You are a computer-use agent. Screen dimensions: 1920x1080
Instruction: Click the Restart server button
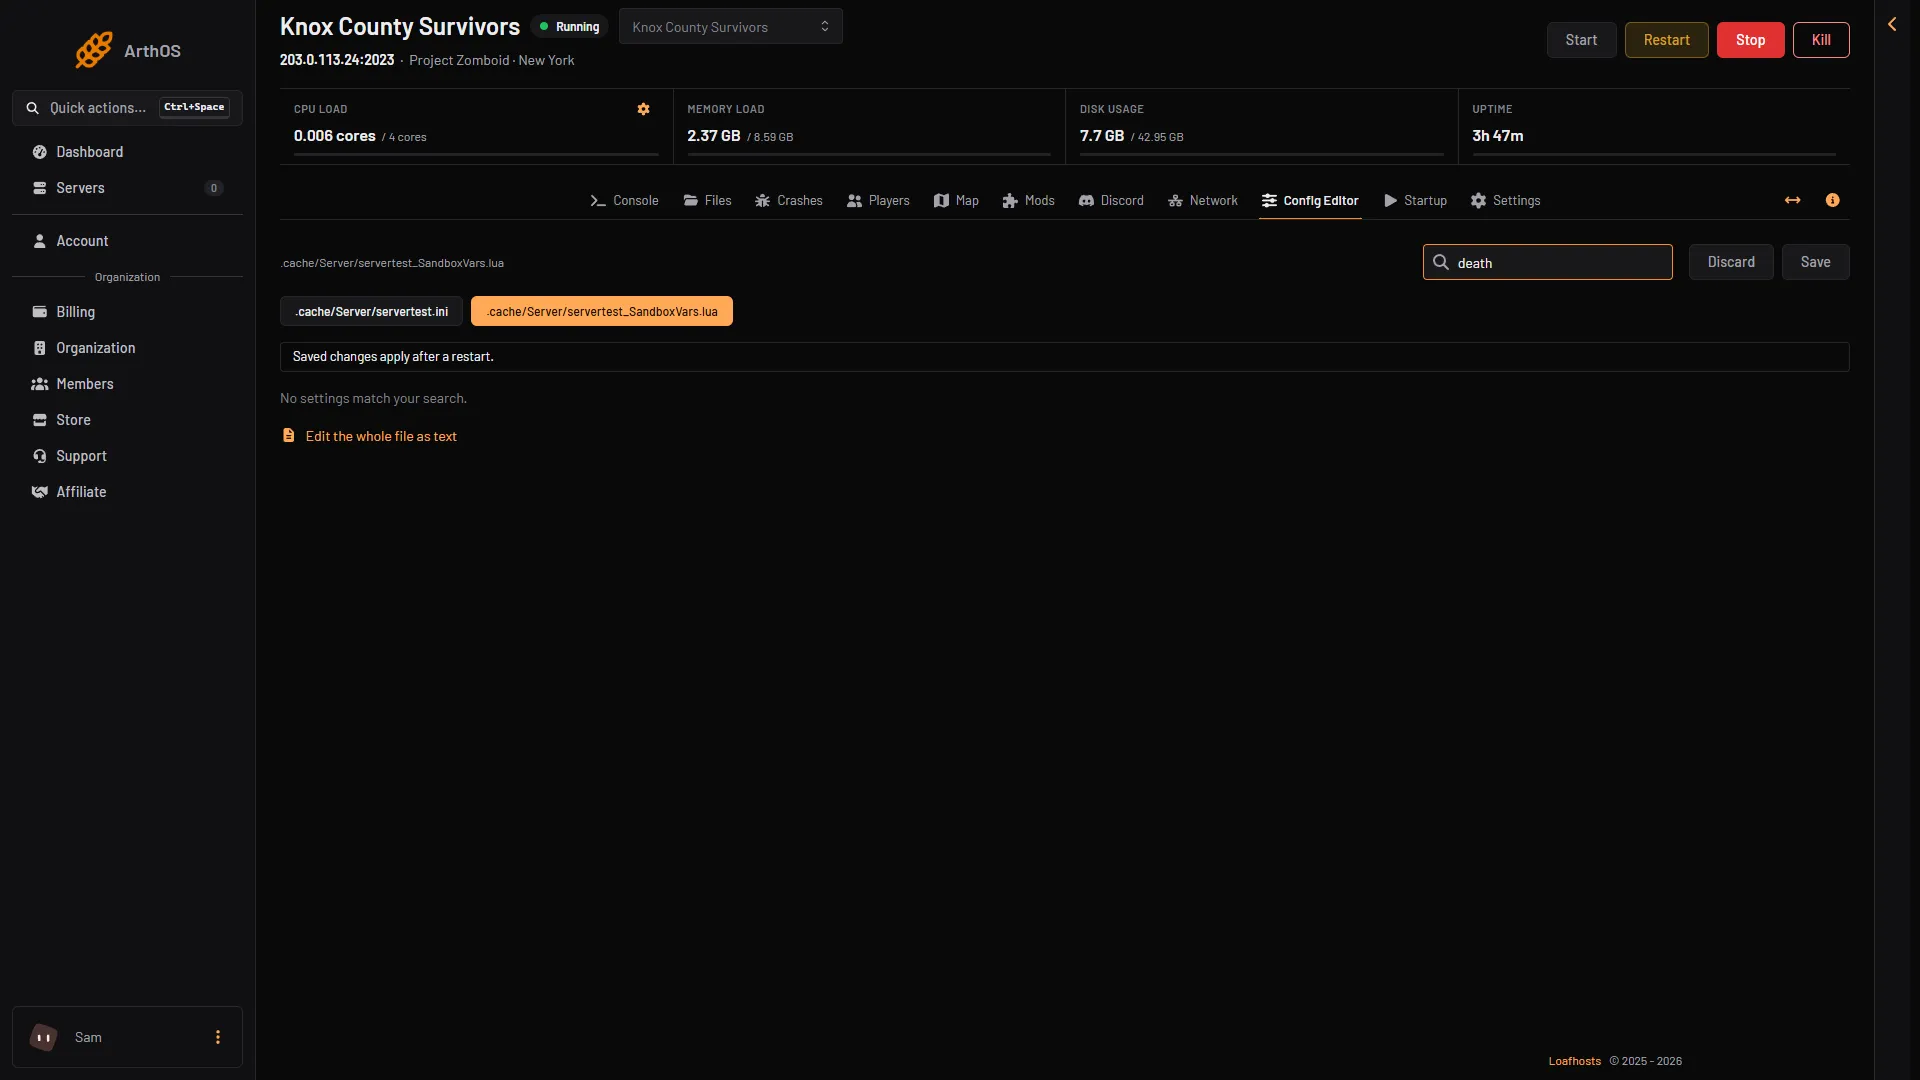[1666, 40]
